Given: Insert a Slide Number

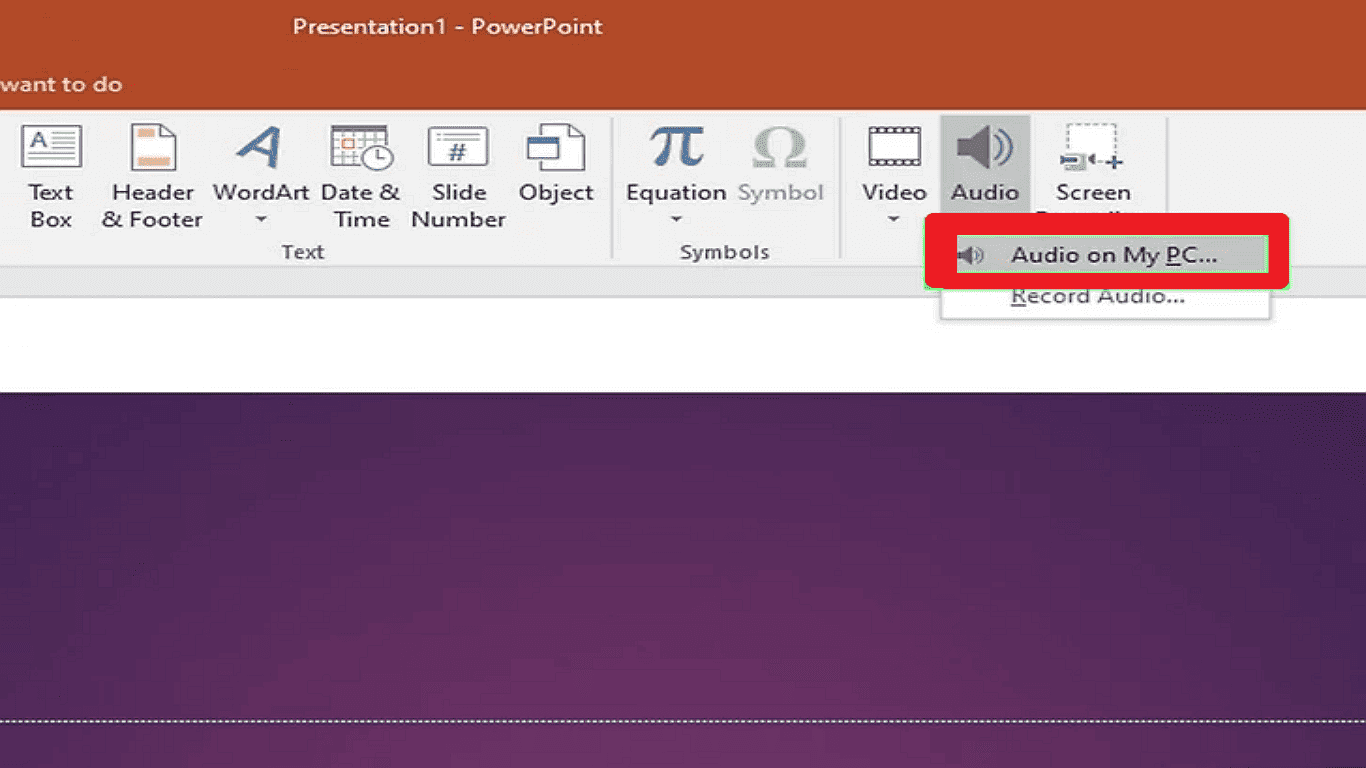Looking at the screenshot, I should coord(458,176).
